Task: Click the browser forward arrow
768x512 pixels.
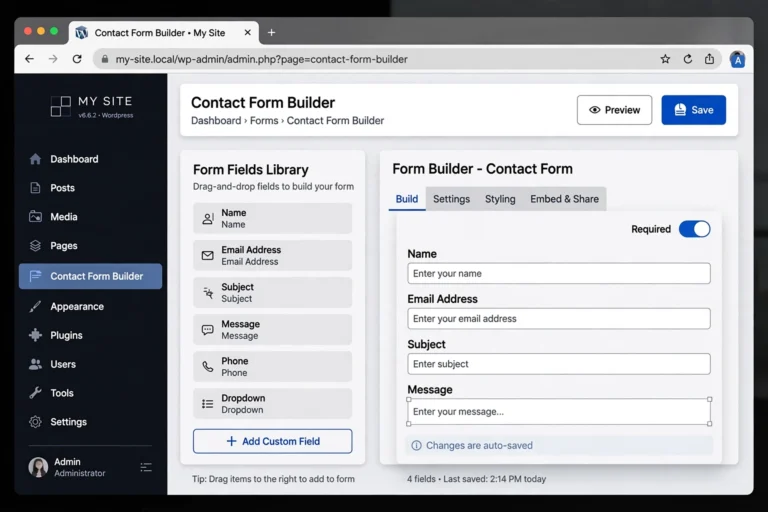Action: 53,59
